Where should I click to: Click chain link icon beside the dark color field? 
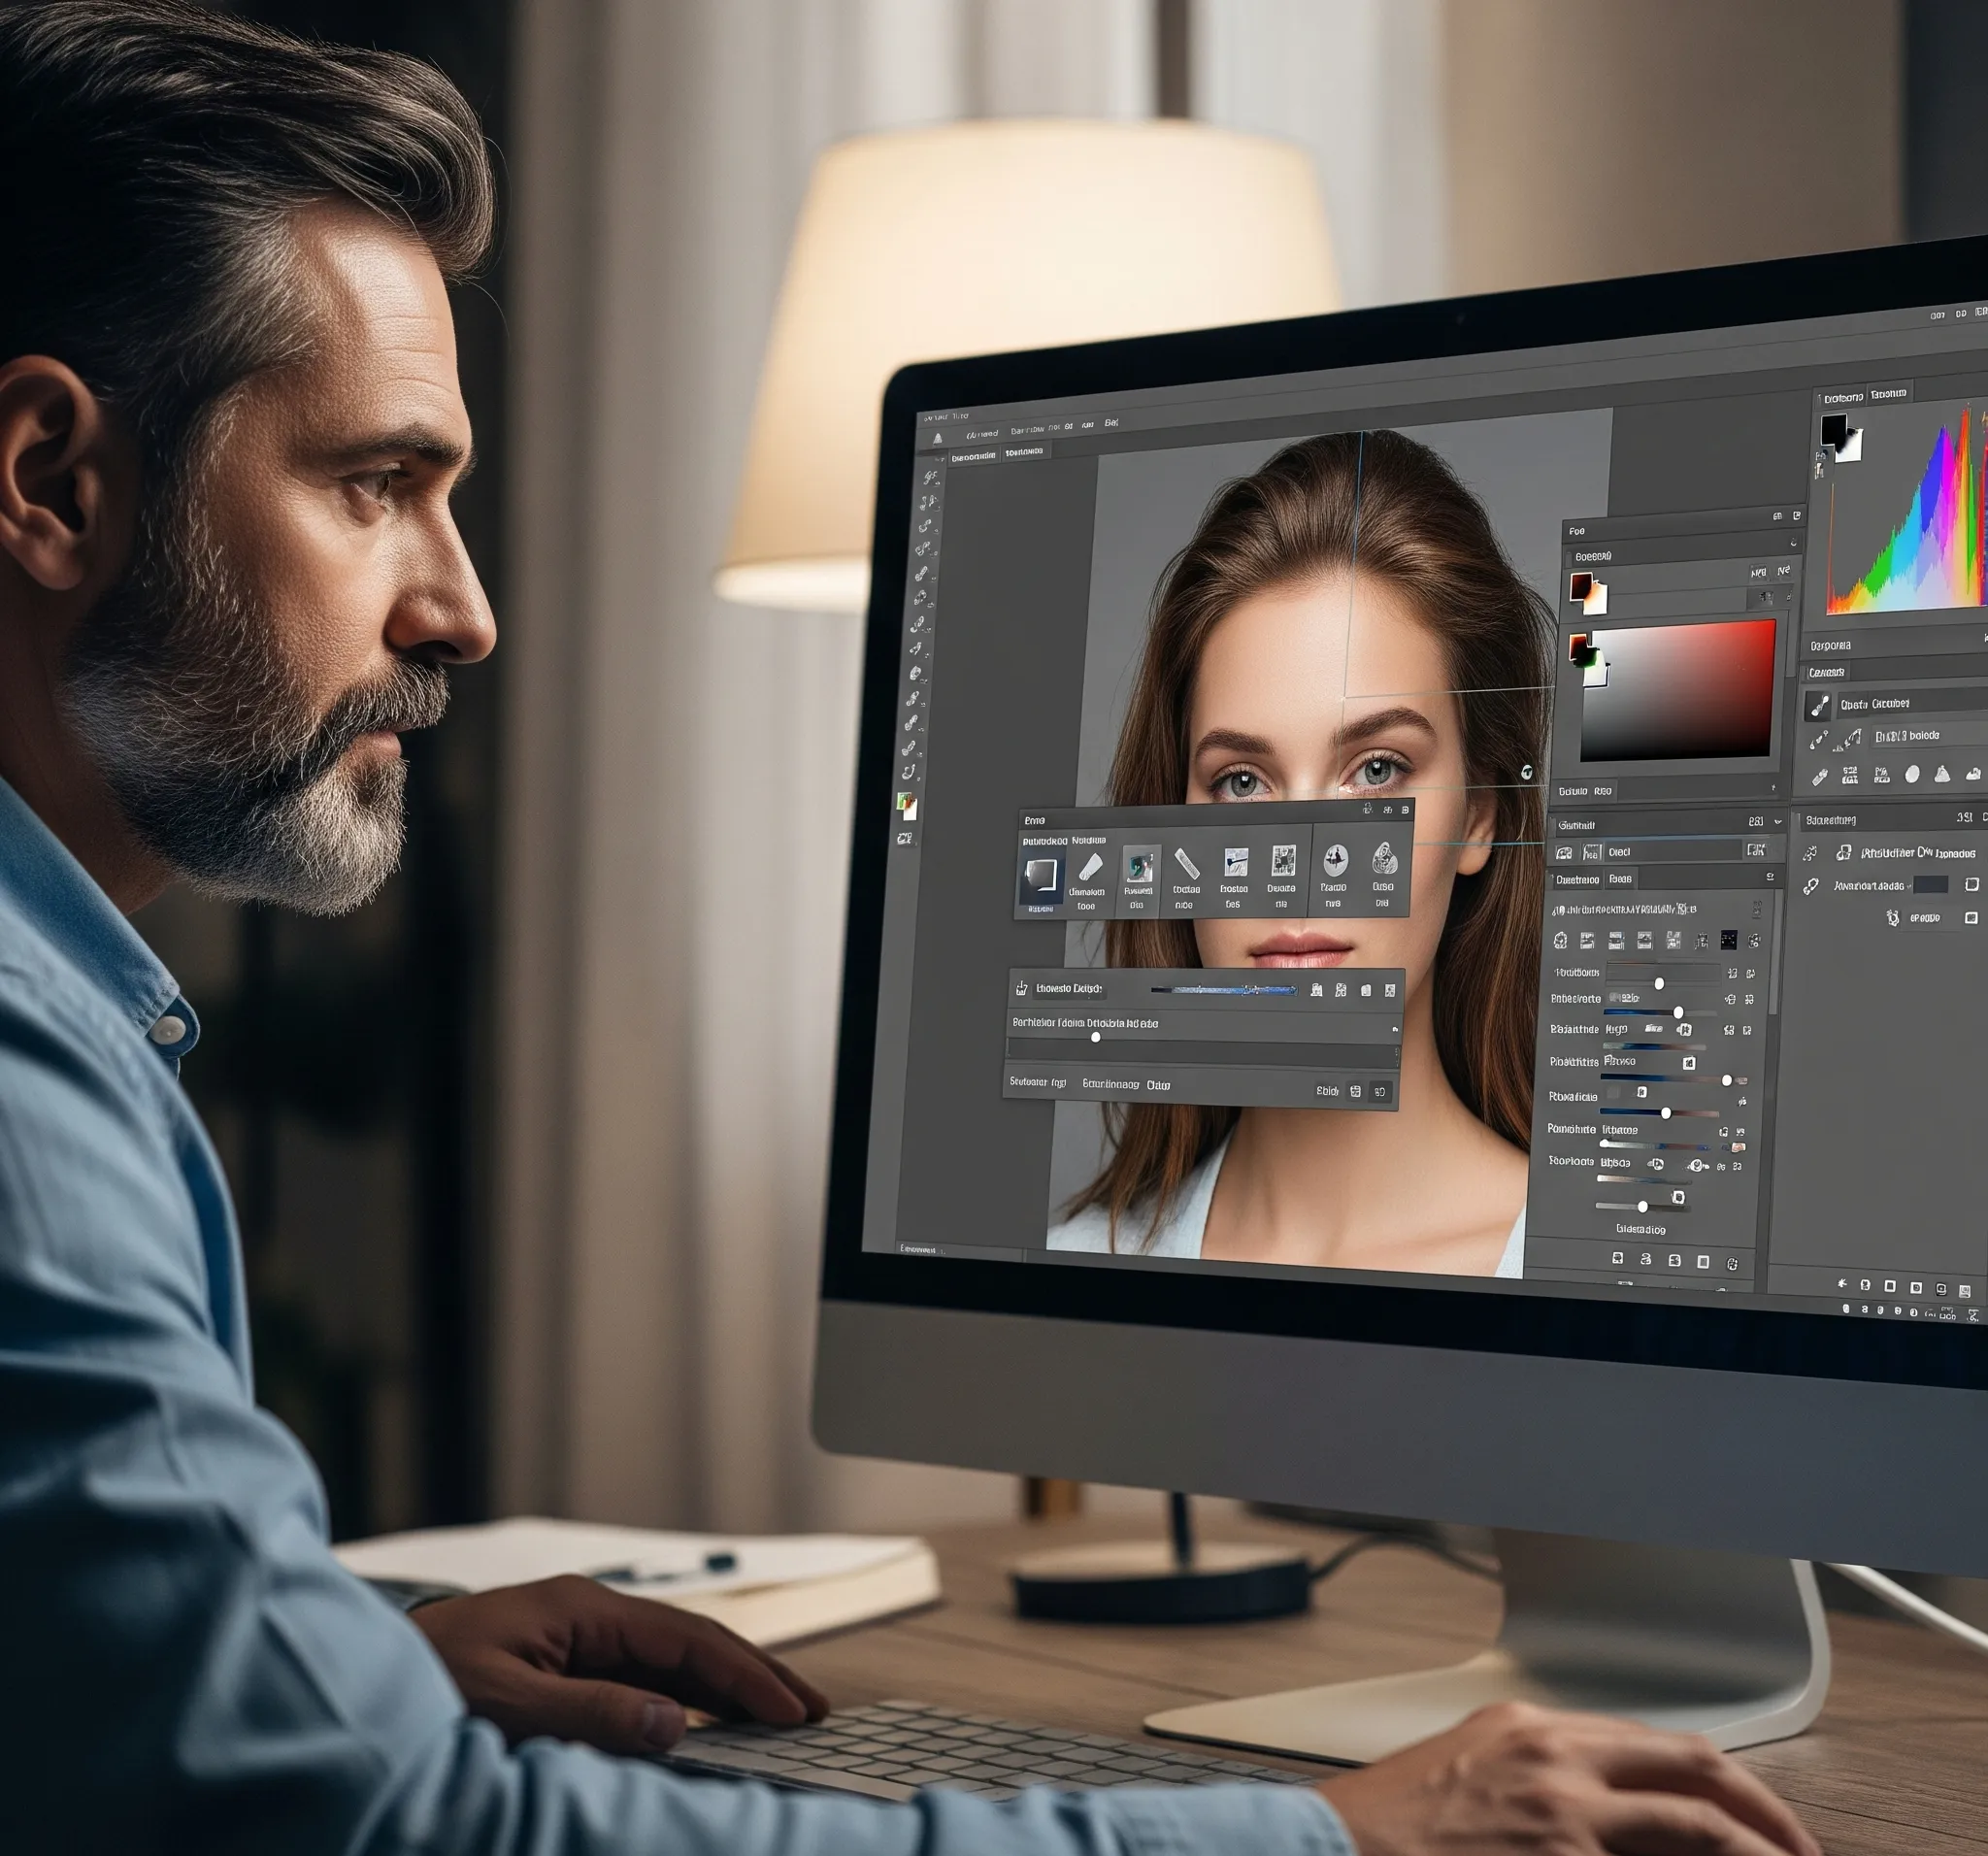coord(1810,886)
